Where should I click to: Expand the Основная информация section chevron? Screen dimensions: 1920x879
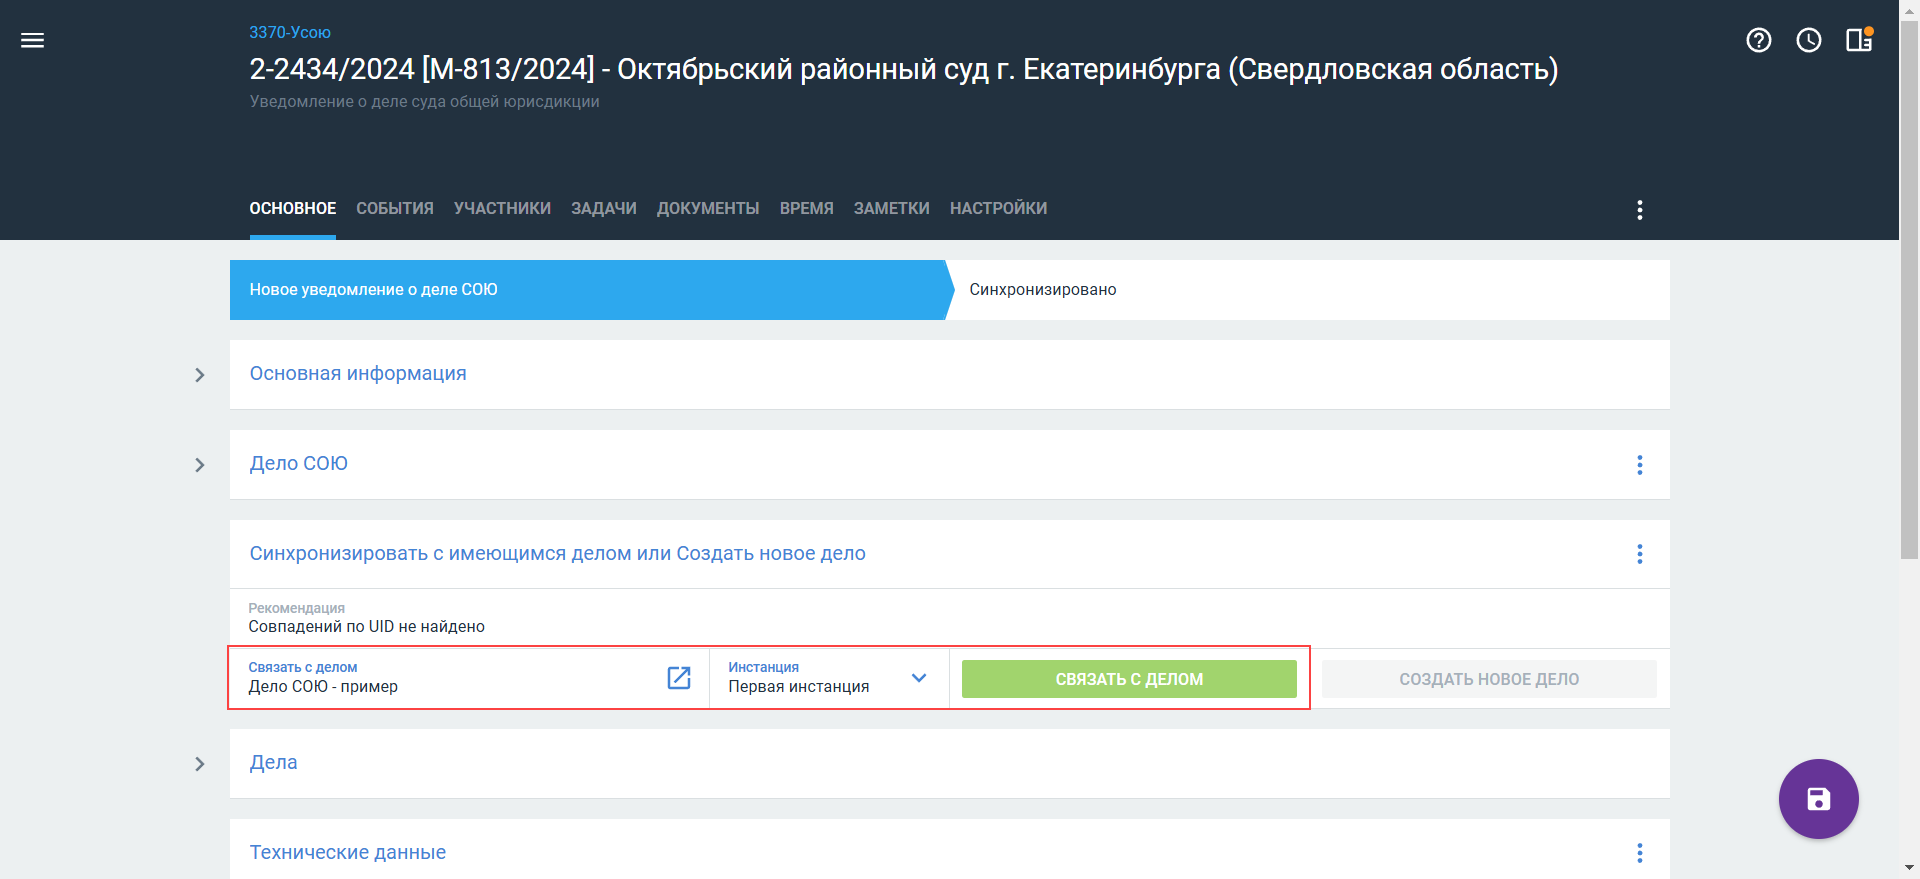(200, 375)
